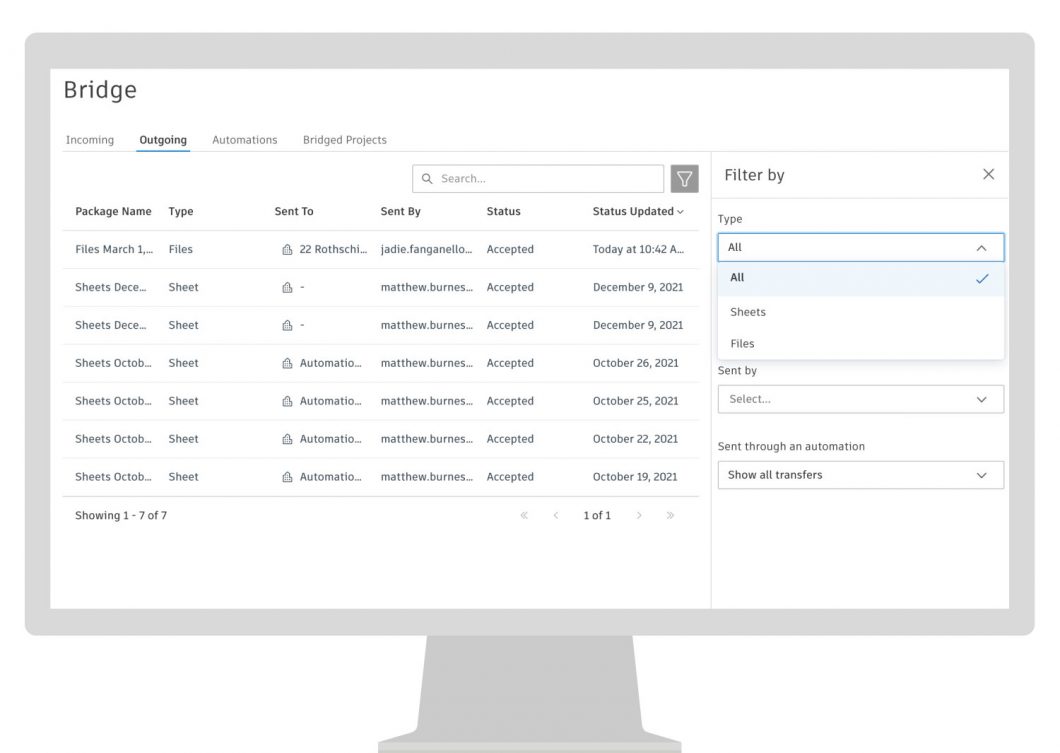The width and height of the screenshot is (1060, 753).
Task: Click 22 Rothschi recipient text
Action: 333,249
